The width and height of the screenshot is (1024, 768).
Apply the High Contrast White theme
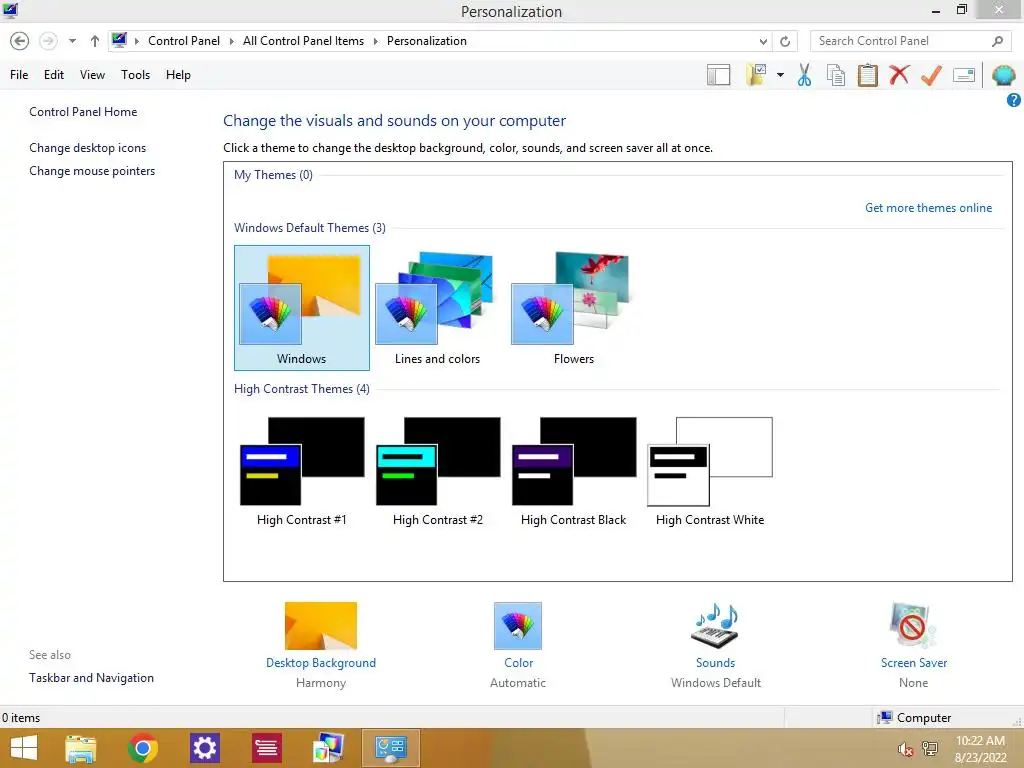(710, 472)
